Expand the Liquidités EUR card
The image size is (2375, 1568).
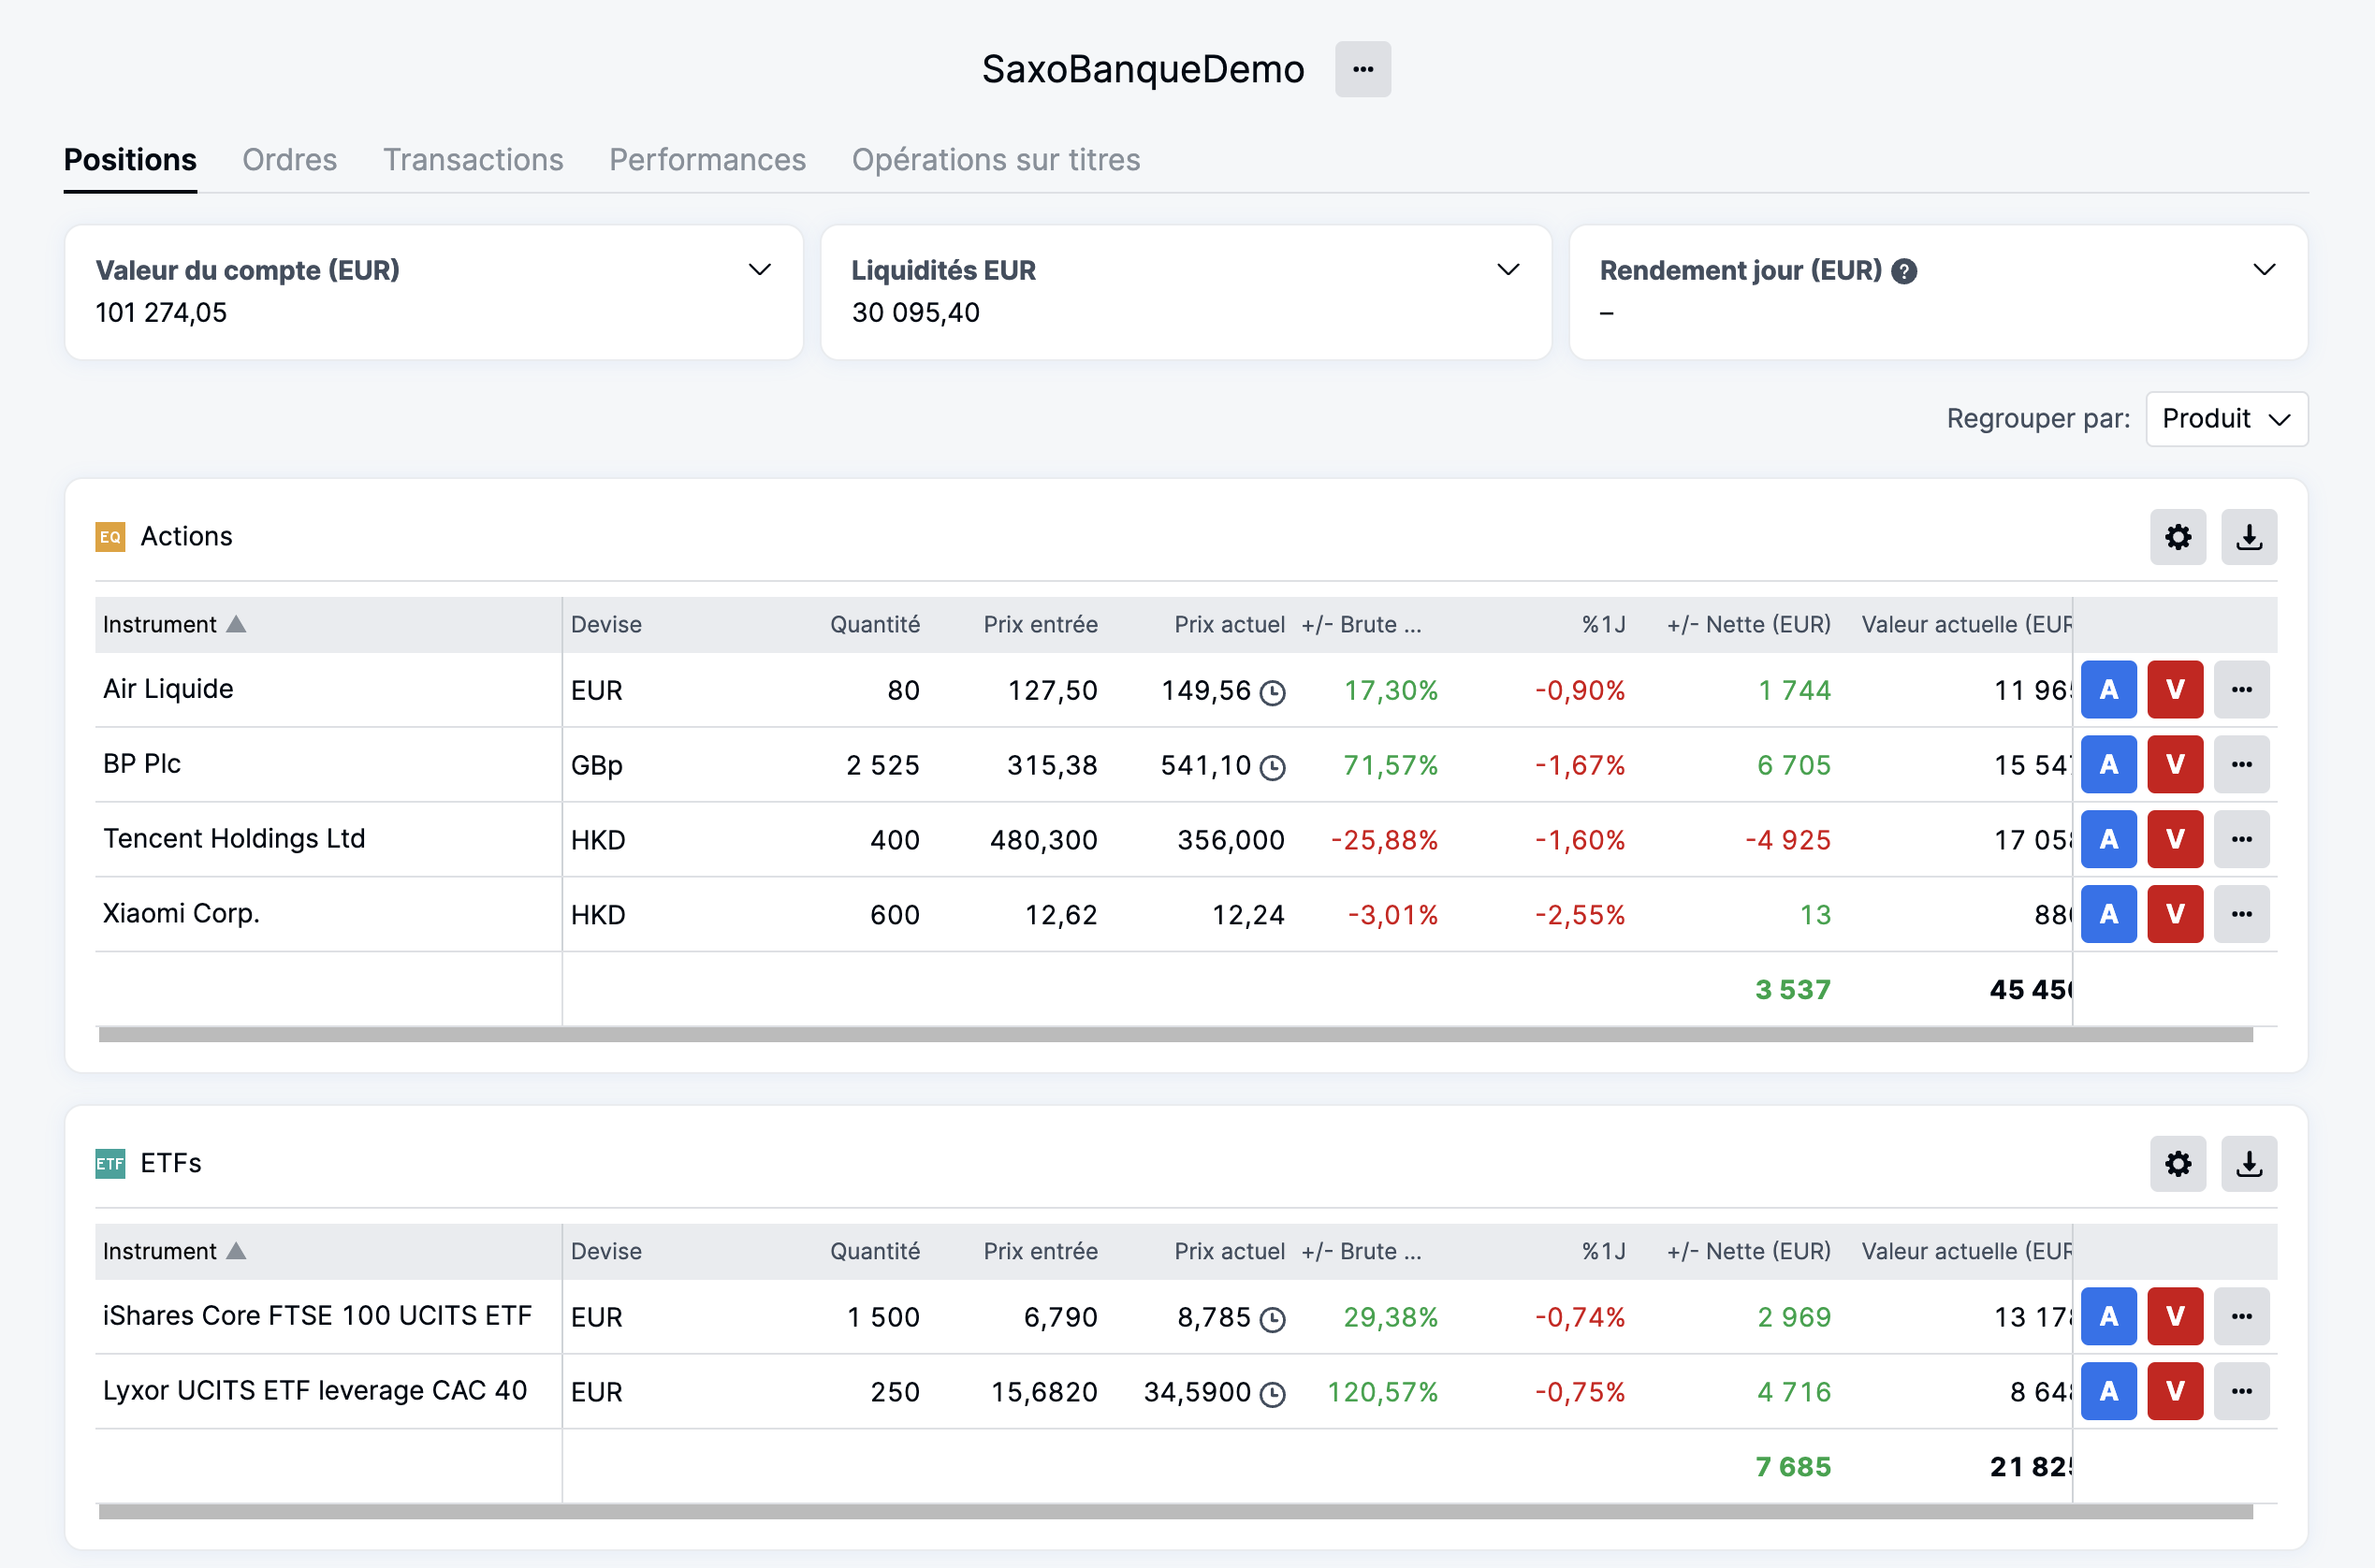click(x=1507, y=270)
